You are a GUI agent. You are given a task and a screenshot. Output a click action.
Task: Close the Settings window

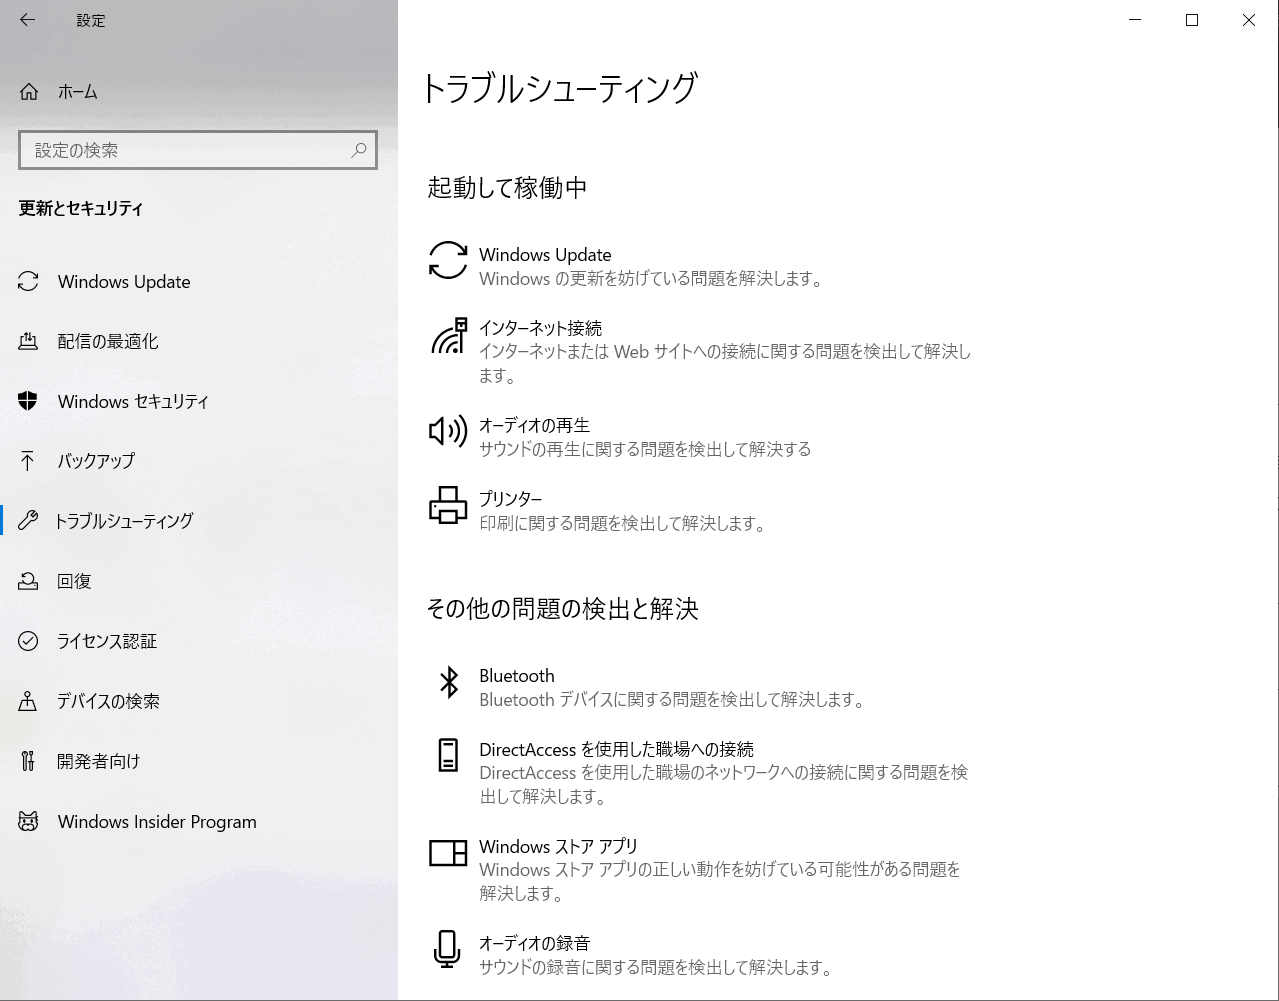pos(1249,20)
